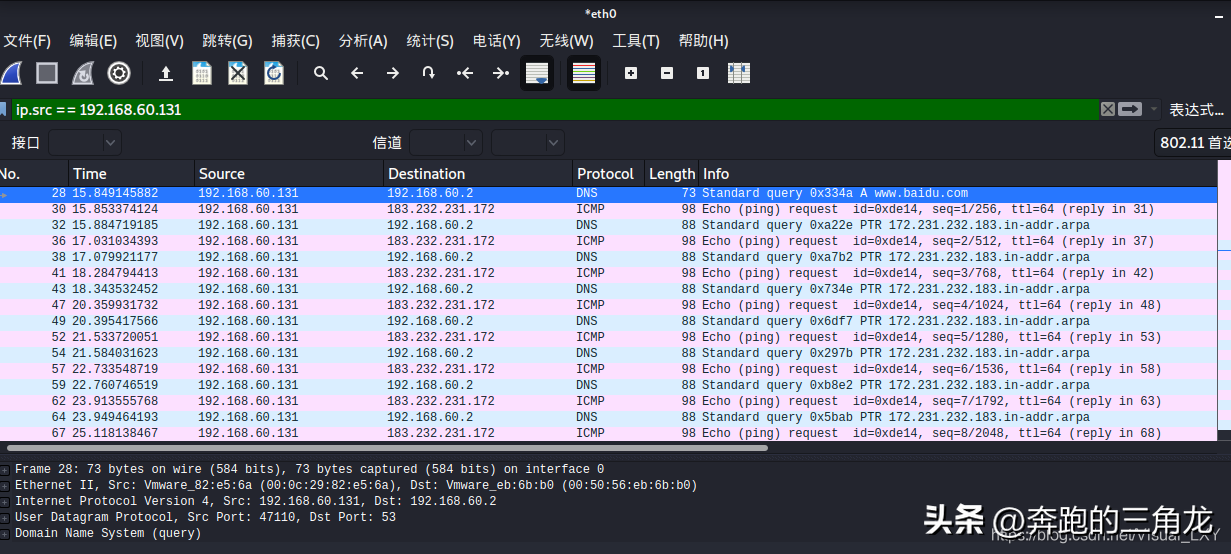Open the 接口 interface dropdown
Image resolution: width=1231 pixels, height=554 pixels.
[85, 143]
